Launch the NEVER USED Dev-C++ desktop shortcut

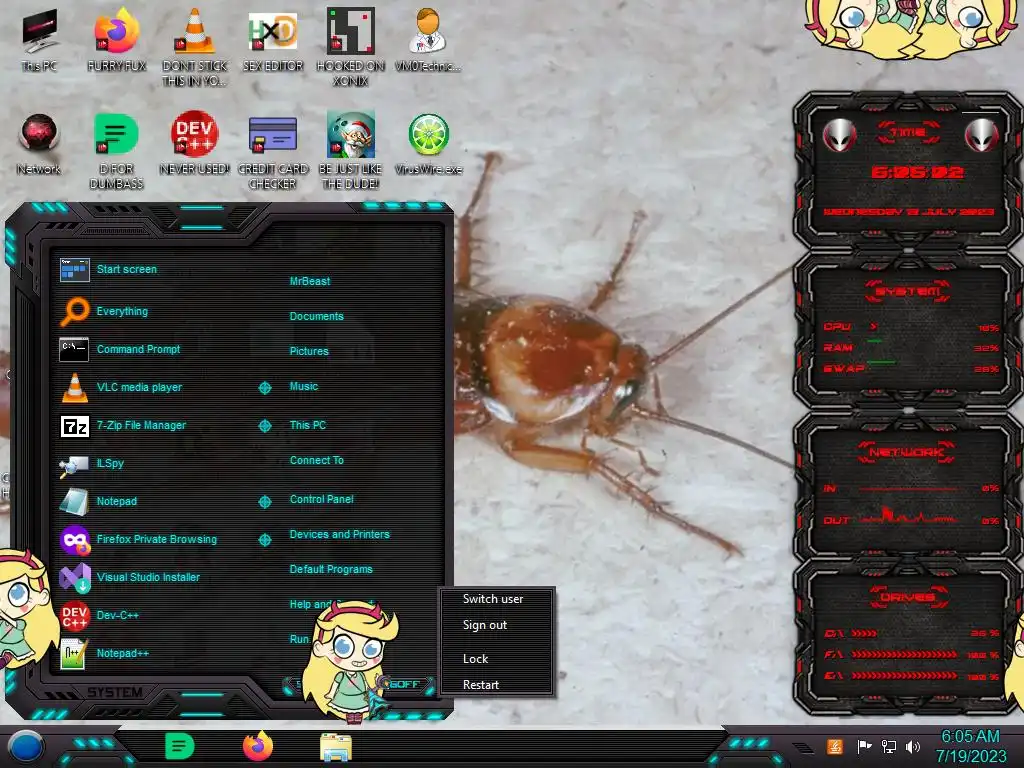coord(195,144)
